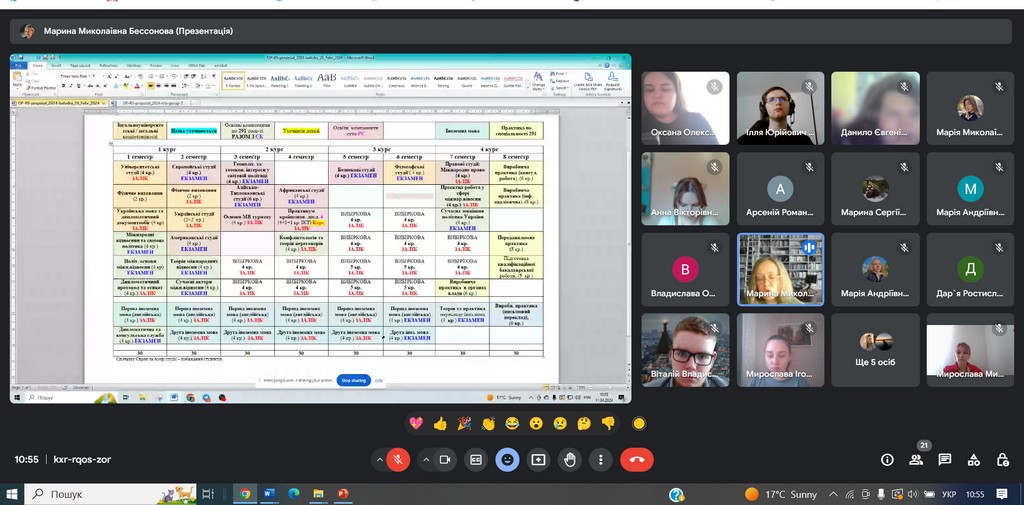Raise your hand in the meeting
Screen dimensions: 1024x505
pos(570,459)
